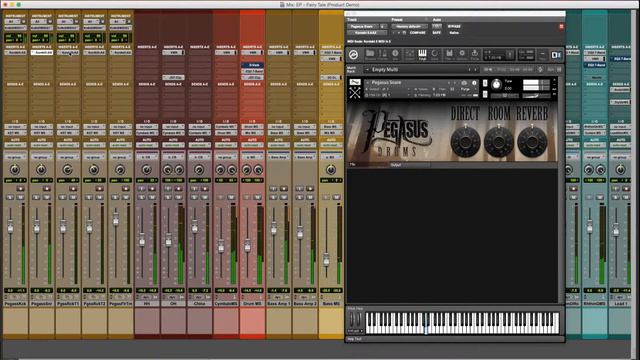Mute the Drum MS track
640x360 pixels.
tap(257, 198)
